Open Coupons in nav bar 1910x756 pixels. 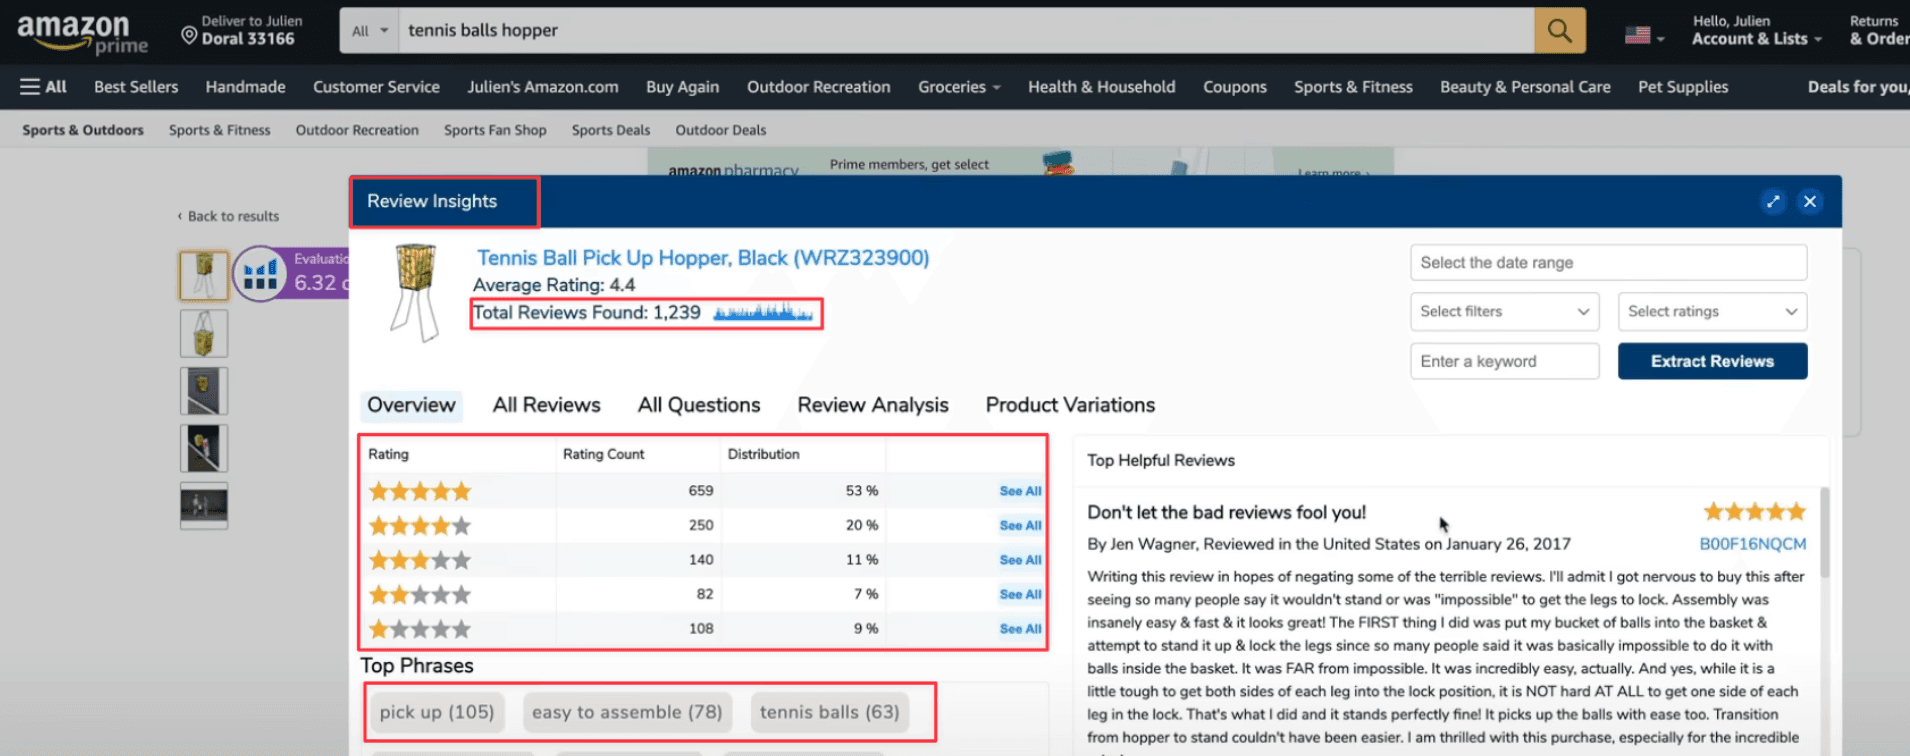point(1234,87)
